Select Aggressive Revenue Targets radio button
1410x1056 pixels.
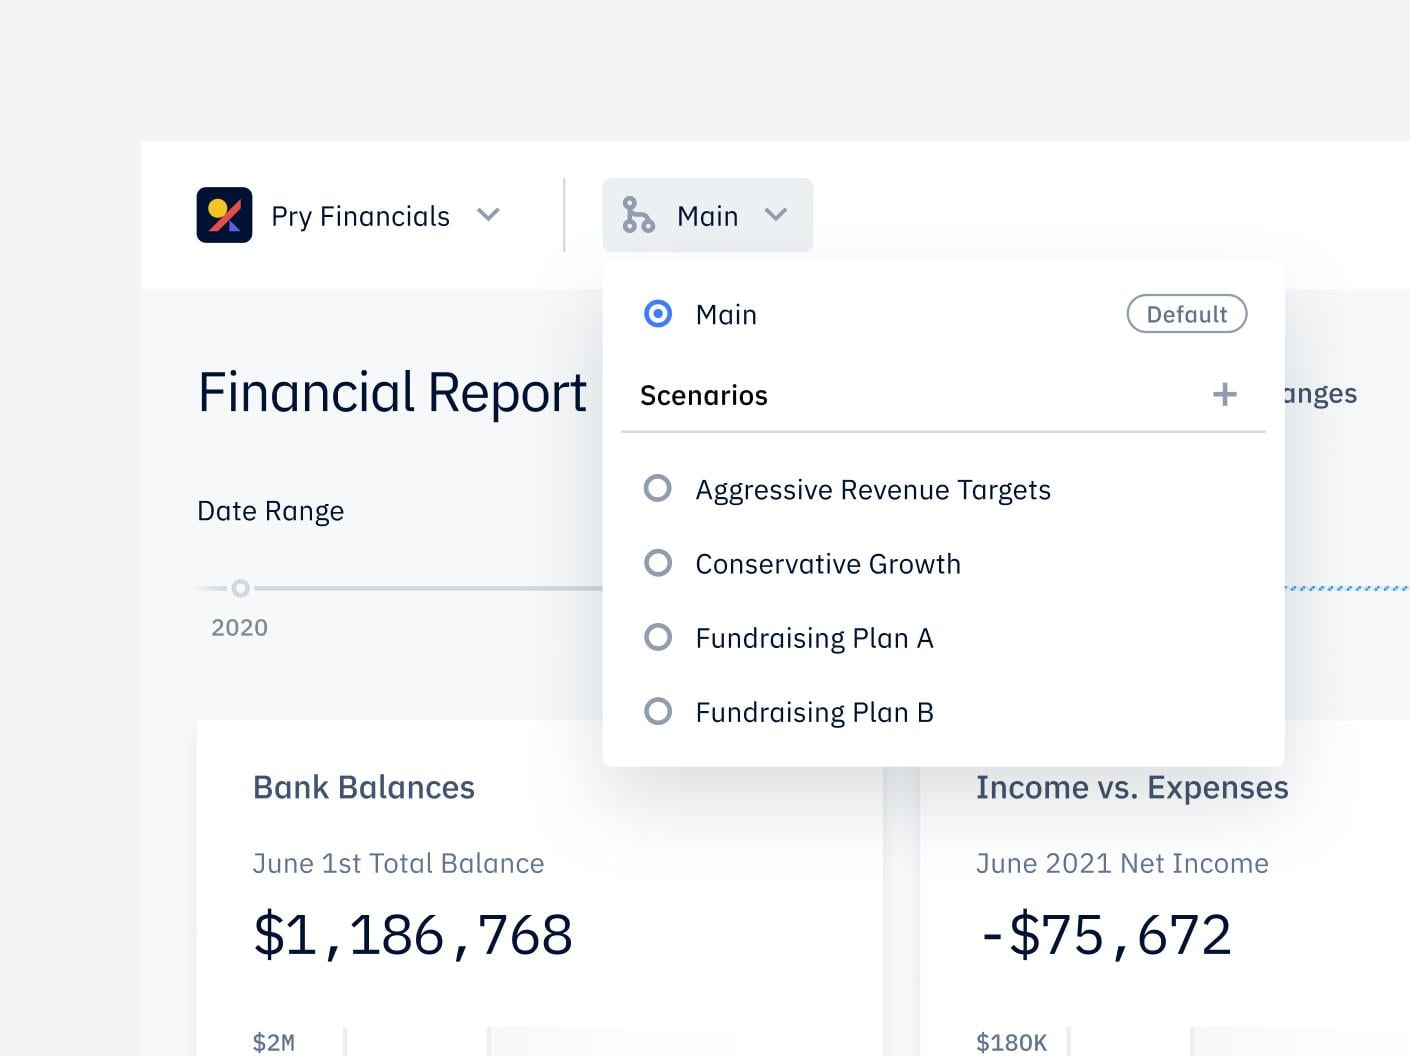(x=658, y=489)
